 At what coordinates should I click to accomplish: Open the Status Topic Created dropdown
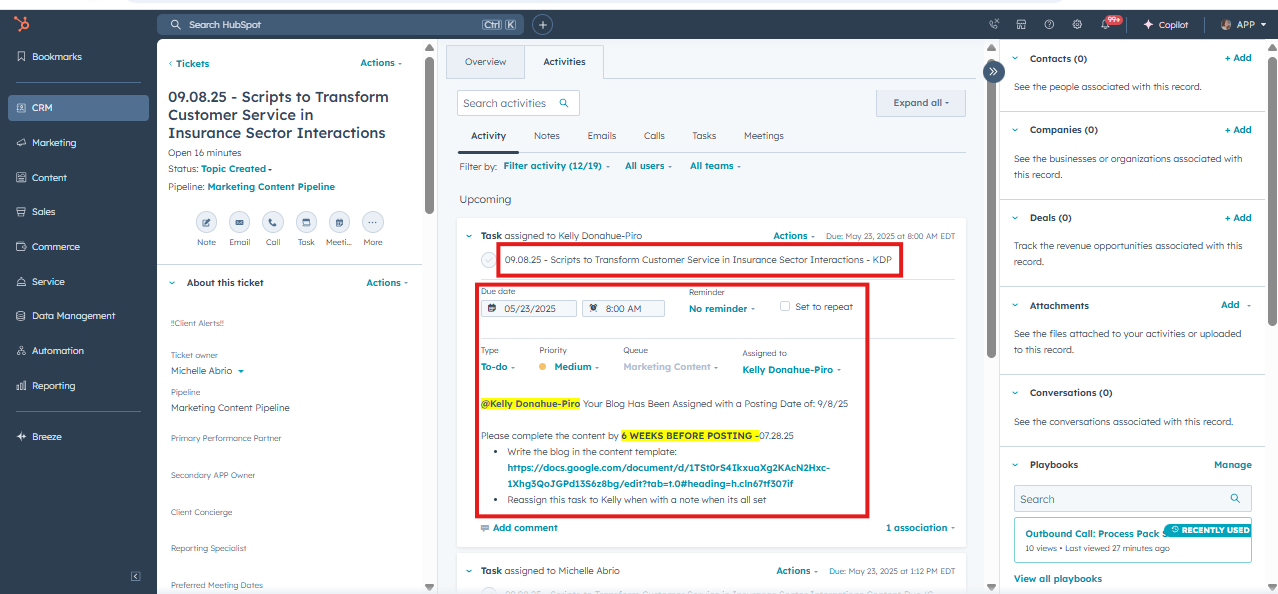coord(237,169)
